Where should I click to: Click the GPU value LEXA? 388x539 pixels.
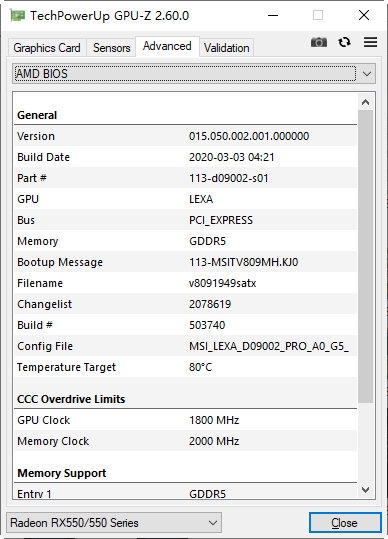coord(201,199)
